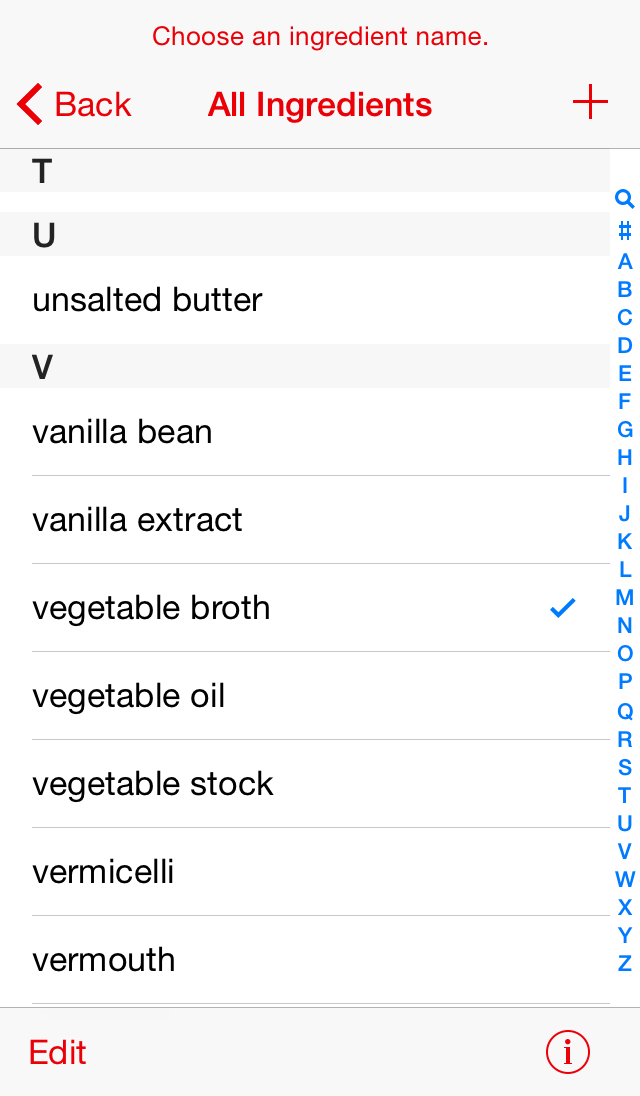Jump to letter M in the index bar
Viewport: 640px width, 1096px height.
623,597
